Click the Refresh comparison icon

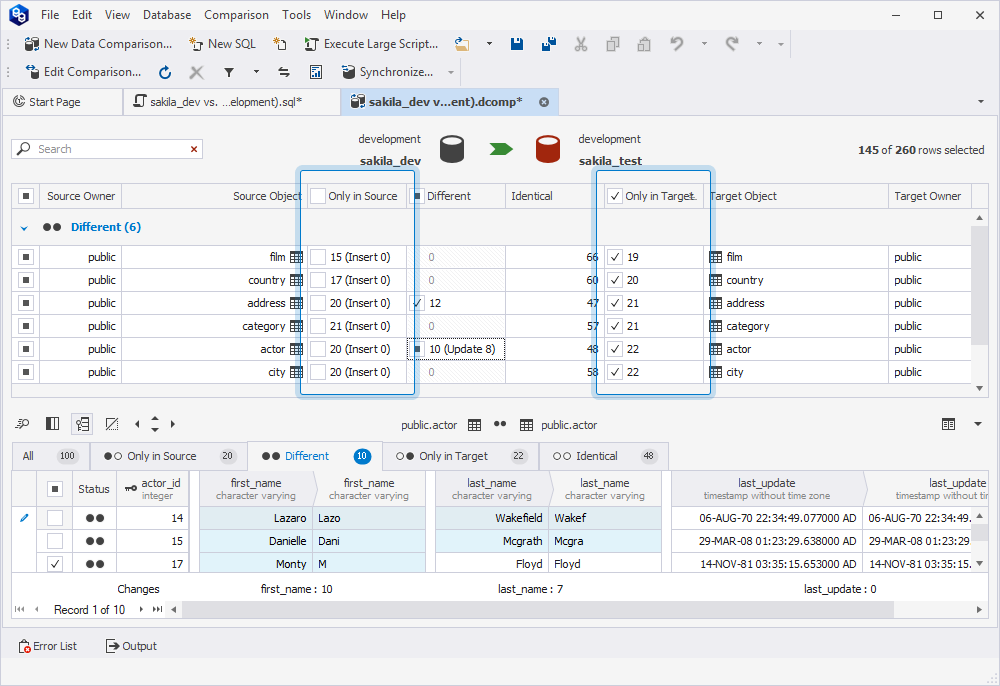165,72
